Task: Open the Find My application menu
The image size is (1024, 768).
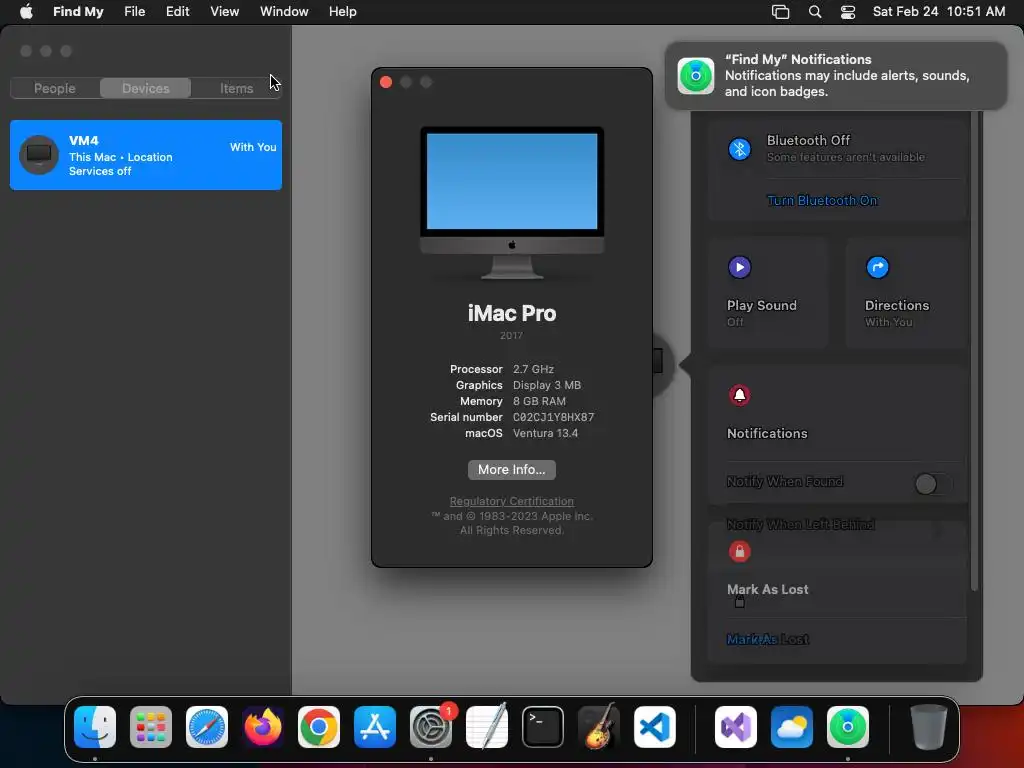Action: pyautogui.click(x=78, y=11)
